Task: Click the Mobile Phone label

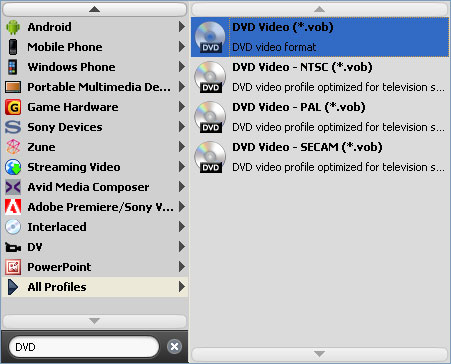Action: pyautogui.click(x=65, y=47)
